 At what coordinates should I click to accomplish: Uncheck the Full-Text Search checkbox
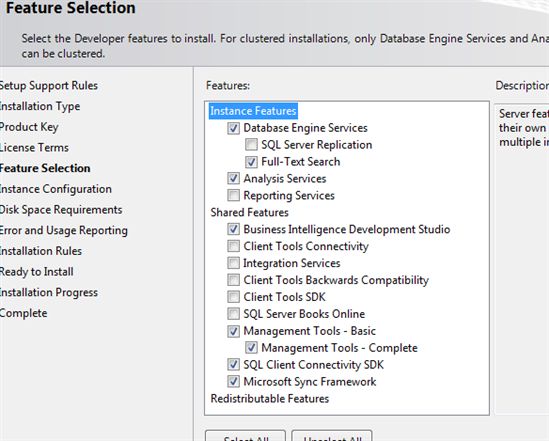[x=251, y=162]
